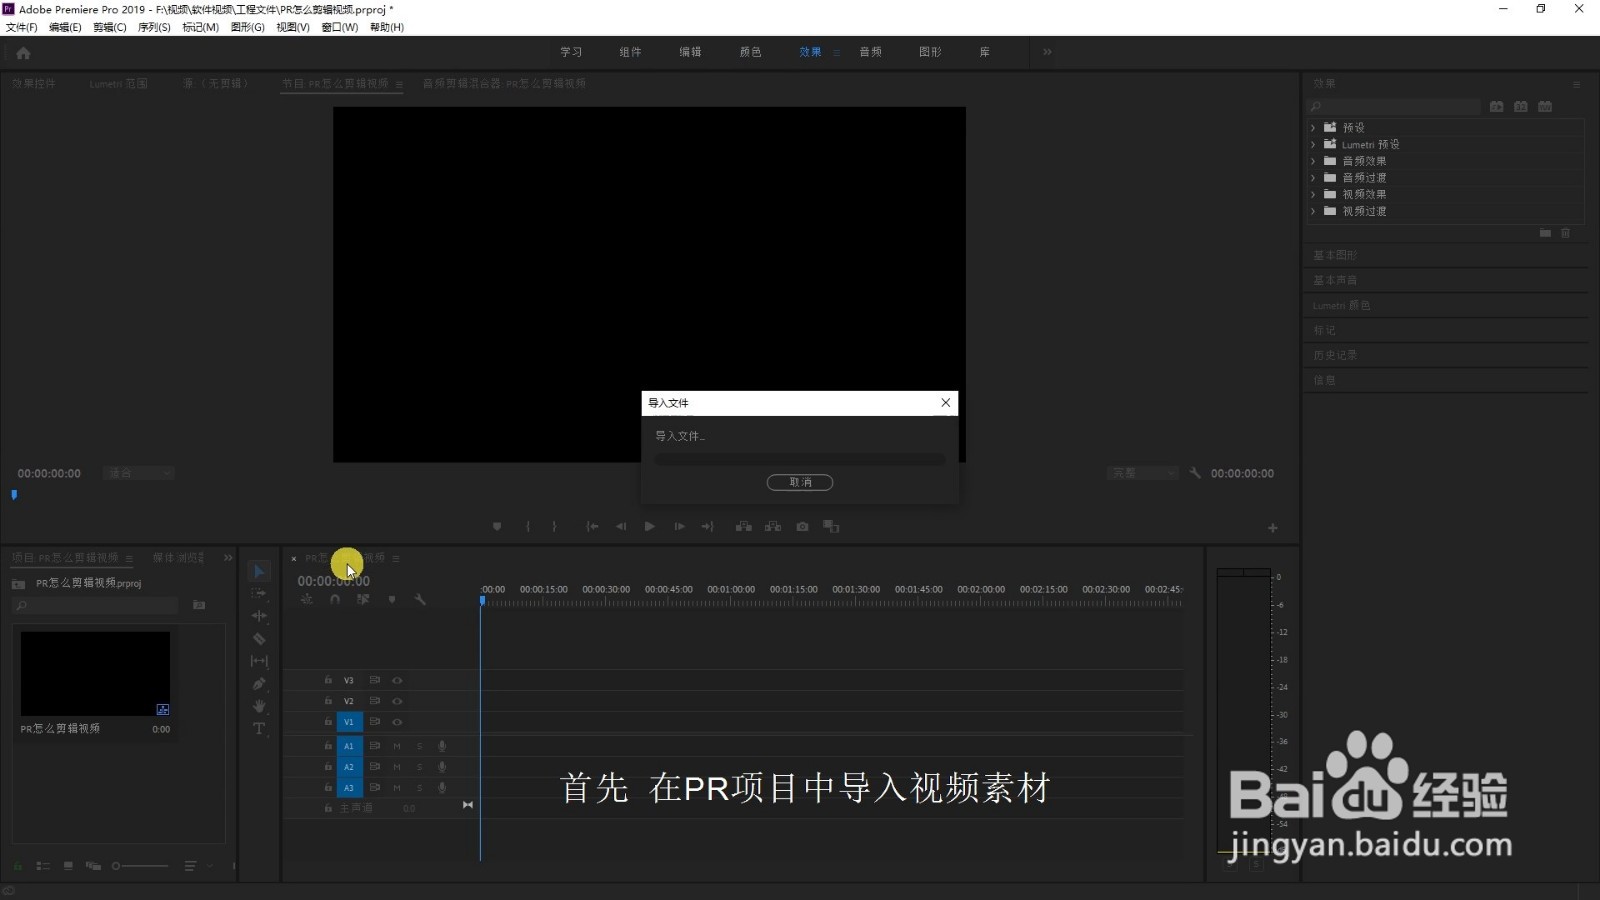Select the Selection tool in timeline toolbar
Screen dimensions: 1600x900
point(259,570)
